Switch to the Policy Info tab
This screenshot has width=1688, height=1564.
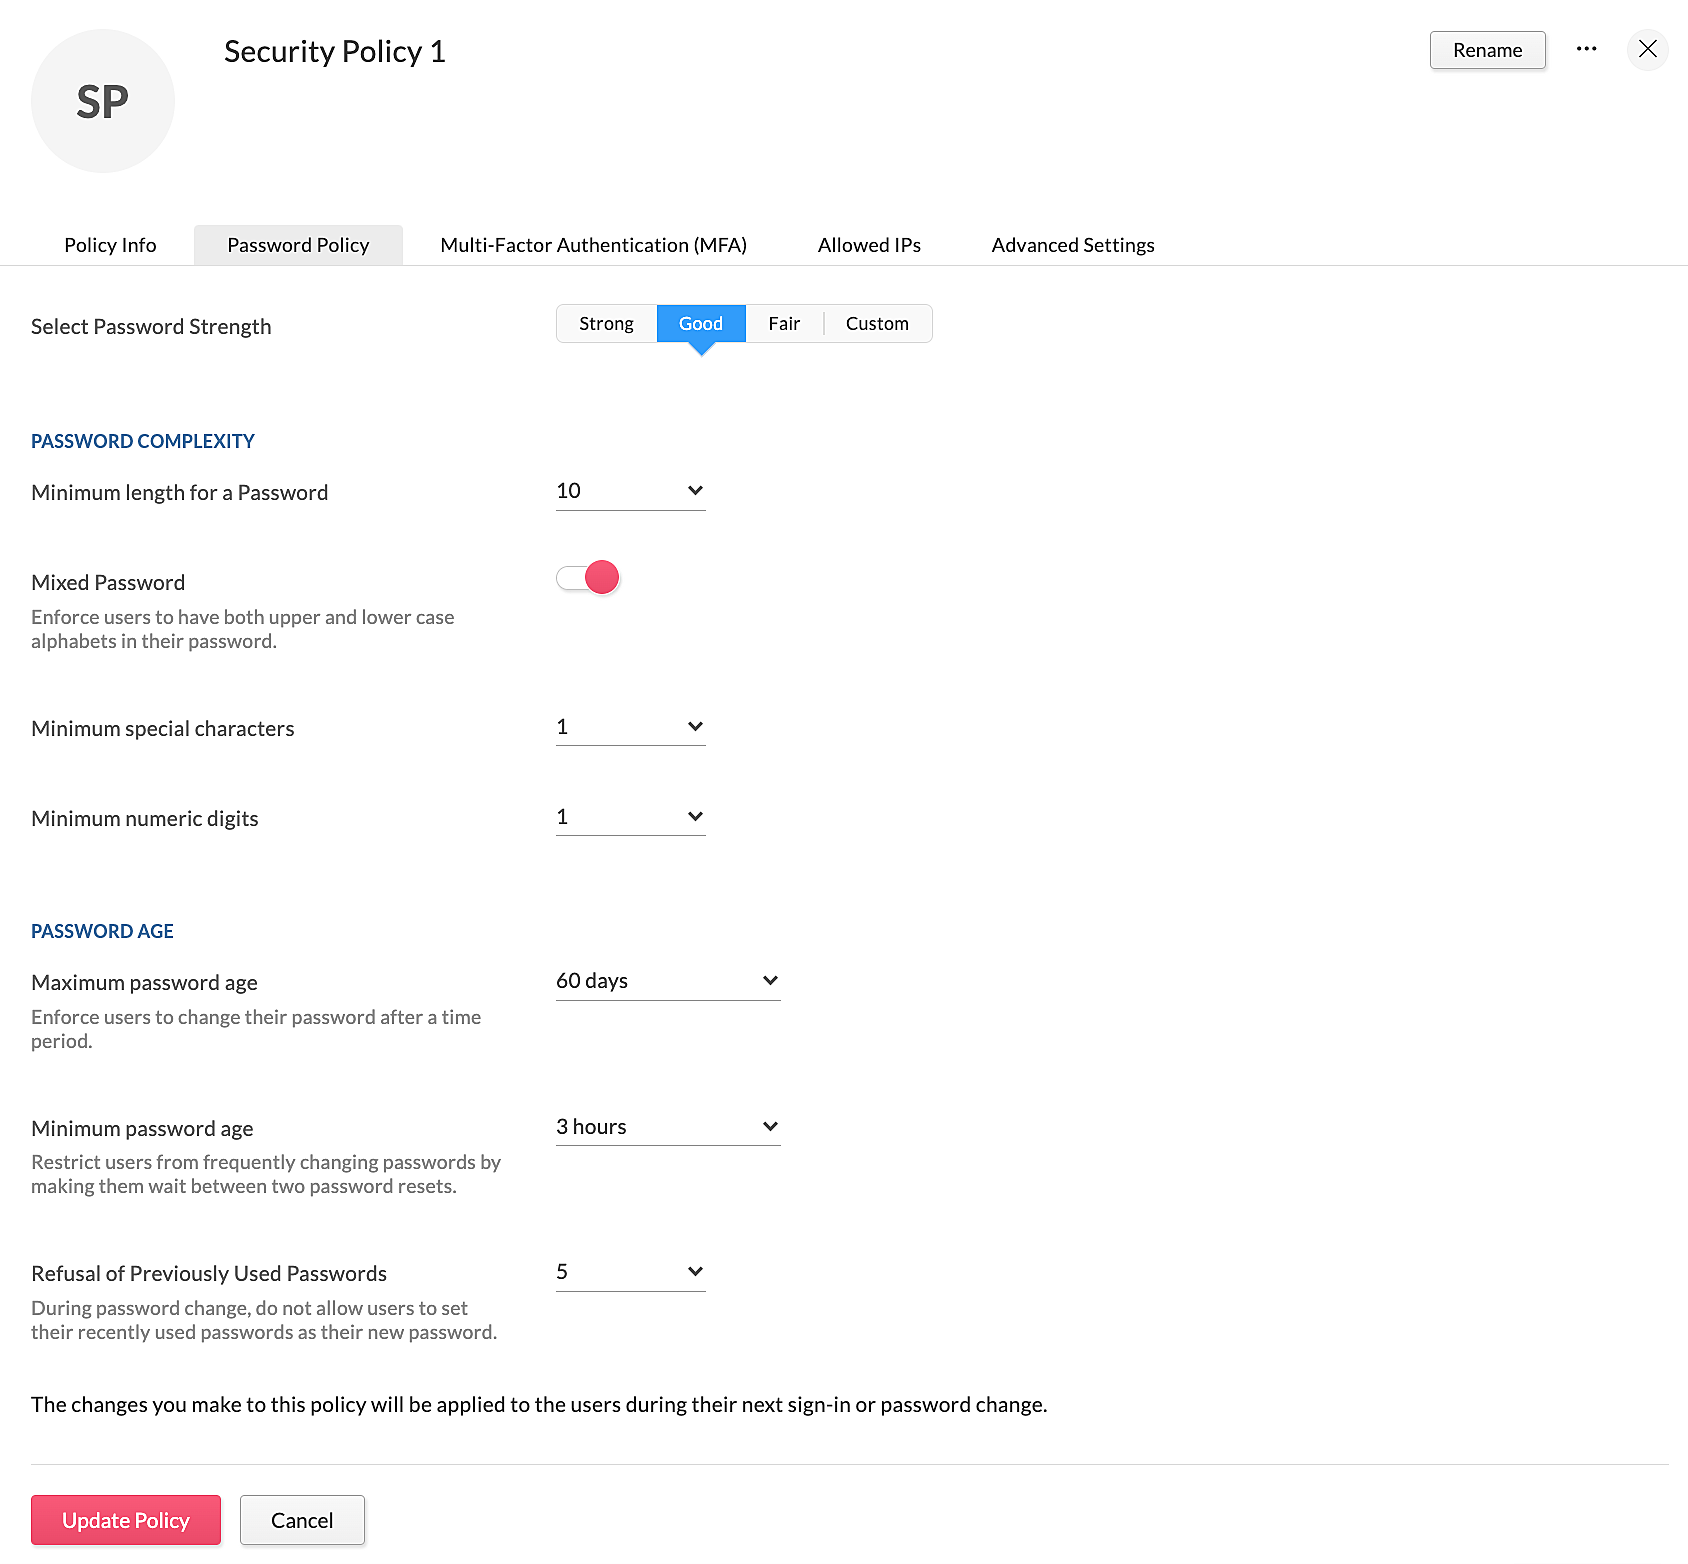[110, 245]
